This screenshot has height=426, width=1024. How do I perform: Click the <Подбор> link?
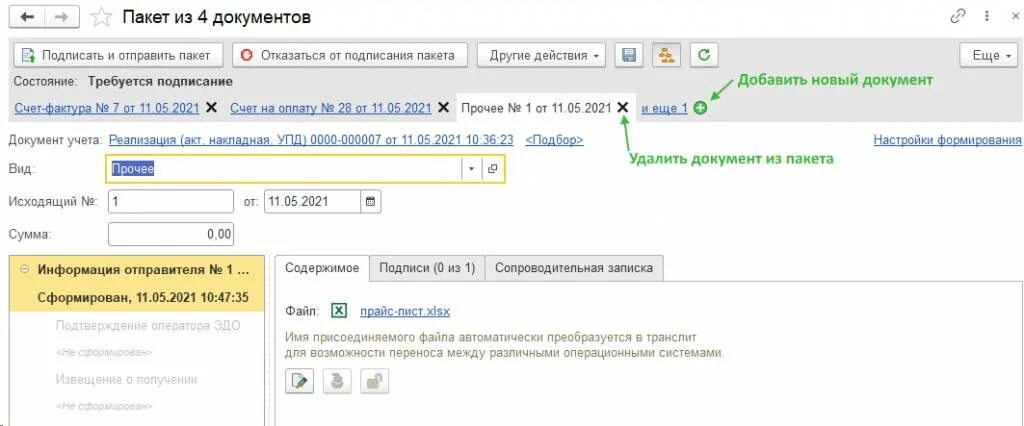pyautogui.click(x=554, y=140)
